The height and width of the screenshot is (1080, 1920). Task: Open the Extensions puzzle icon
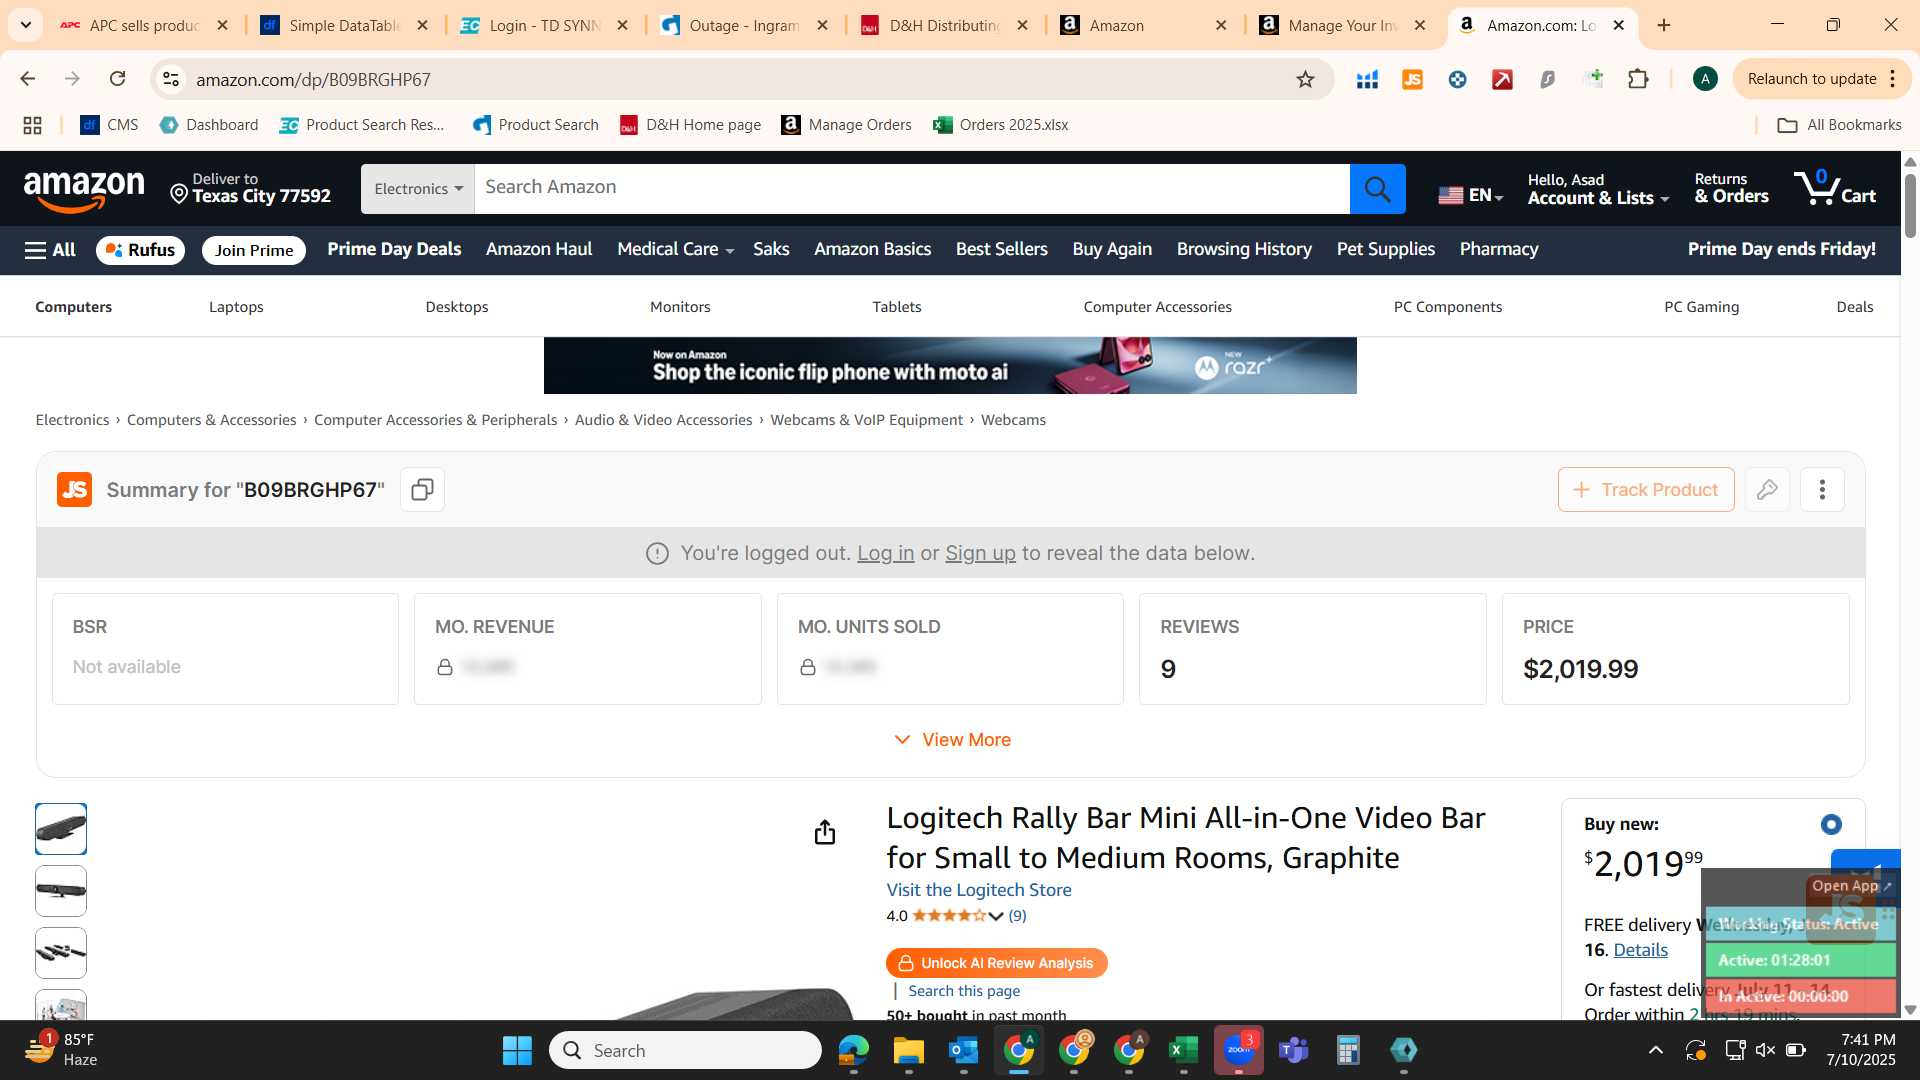pos(1638,79)
